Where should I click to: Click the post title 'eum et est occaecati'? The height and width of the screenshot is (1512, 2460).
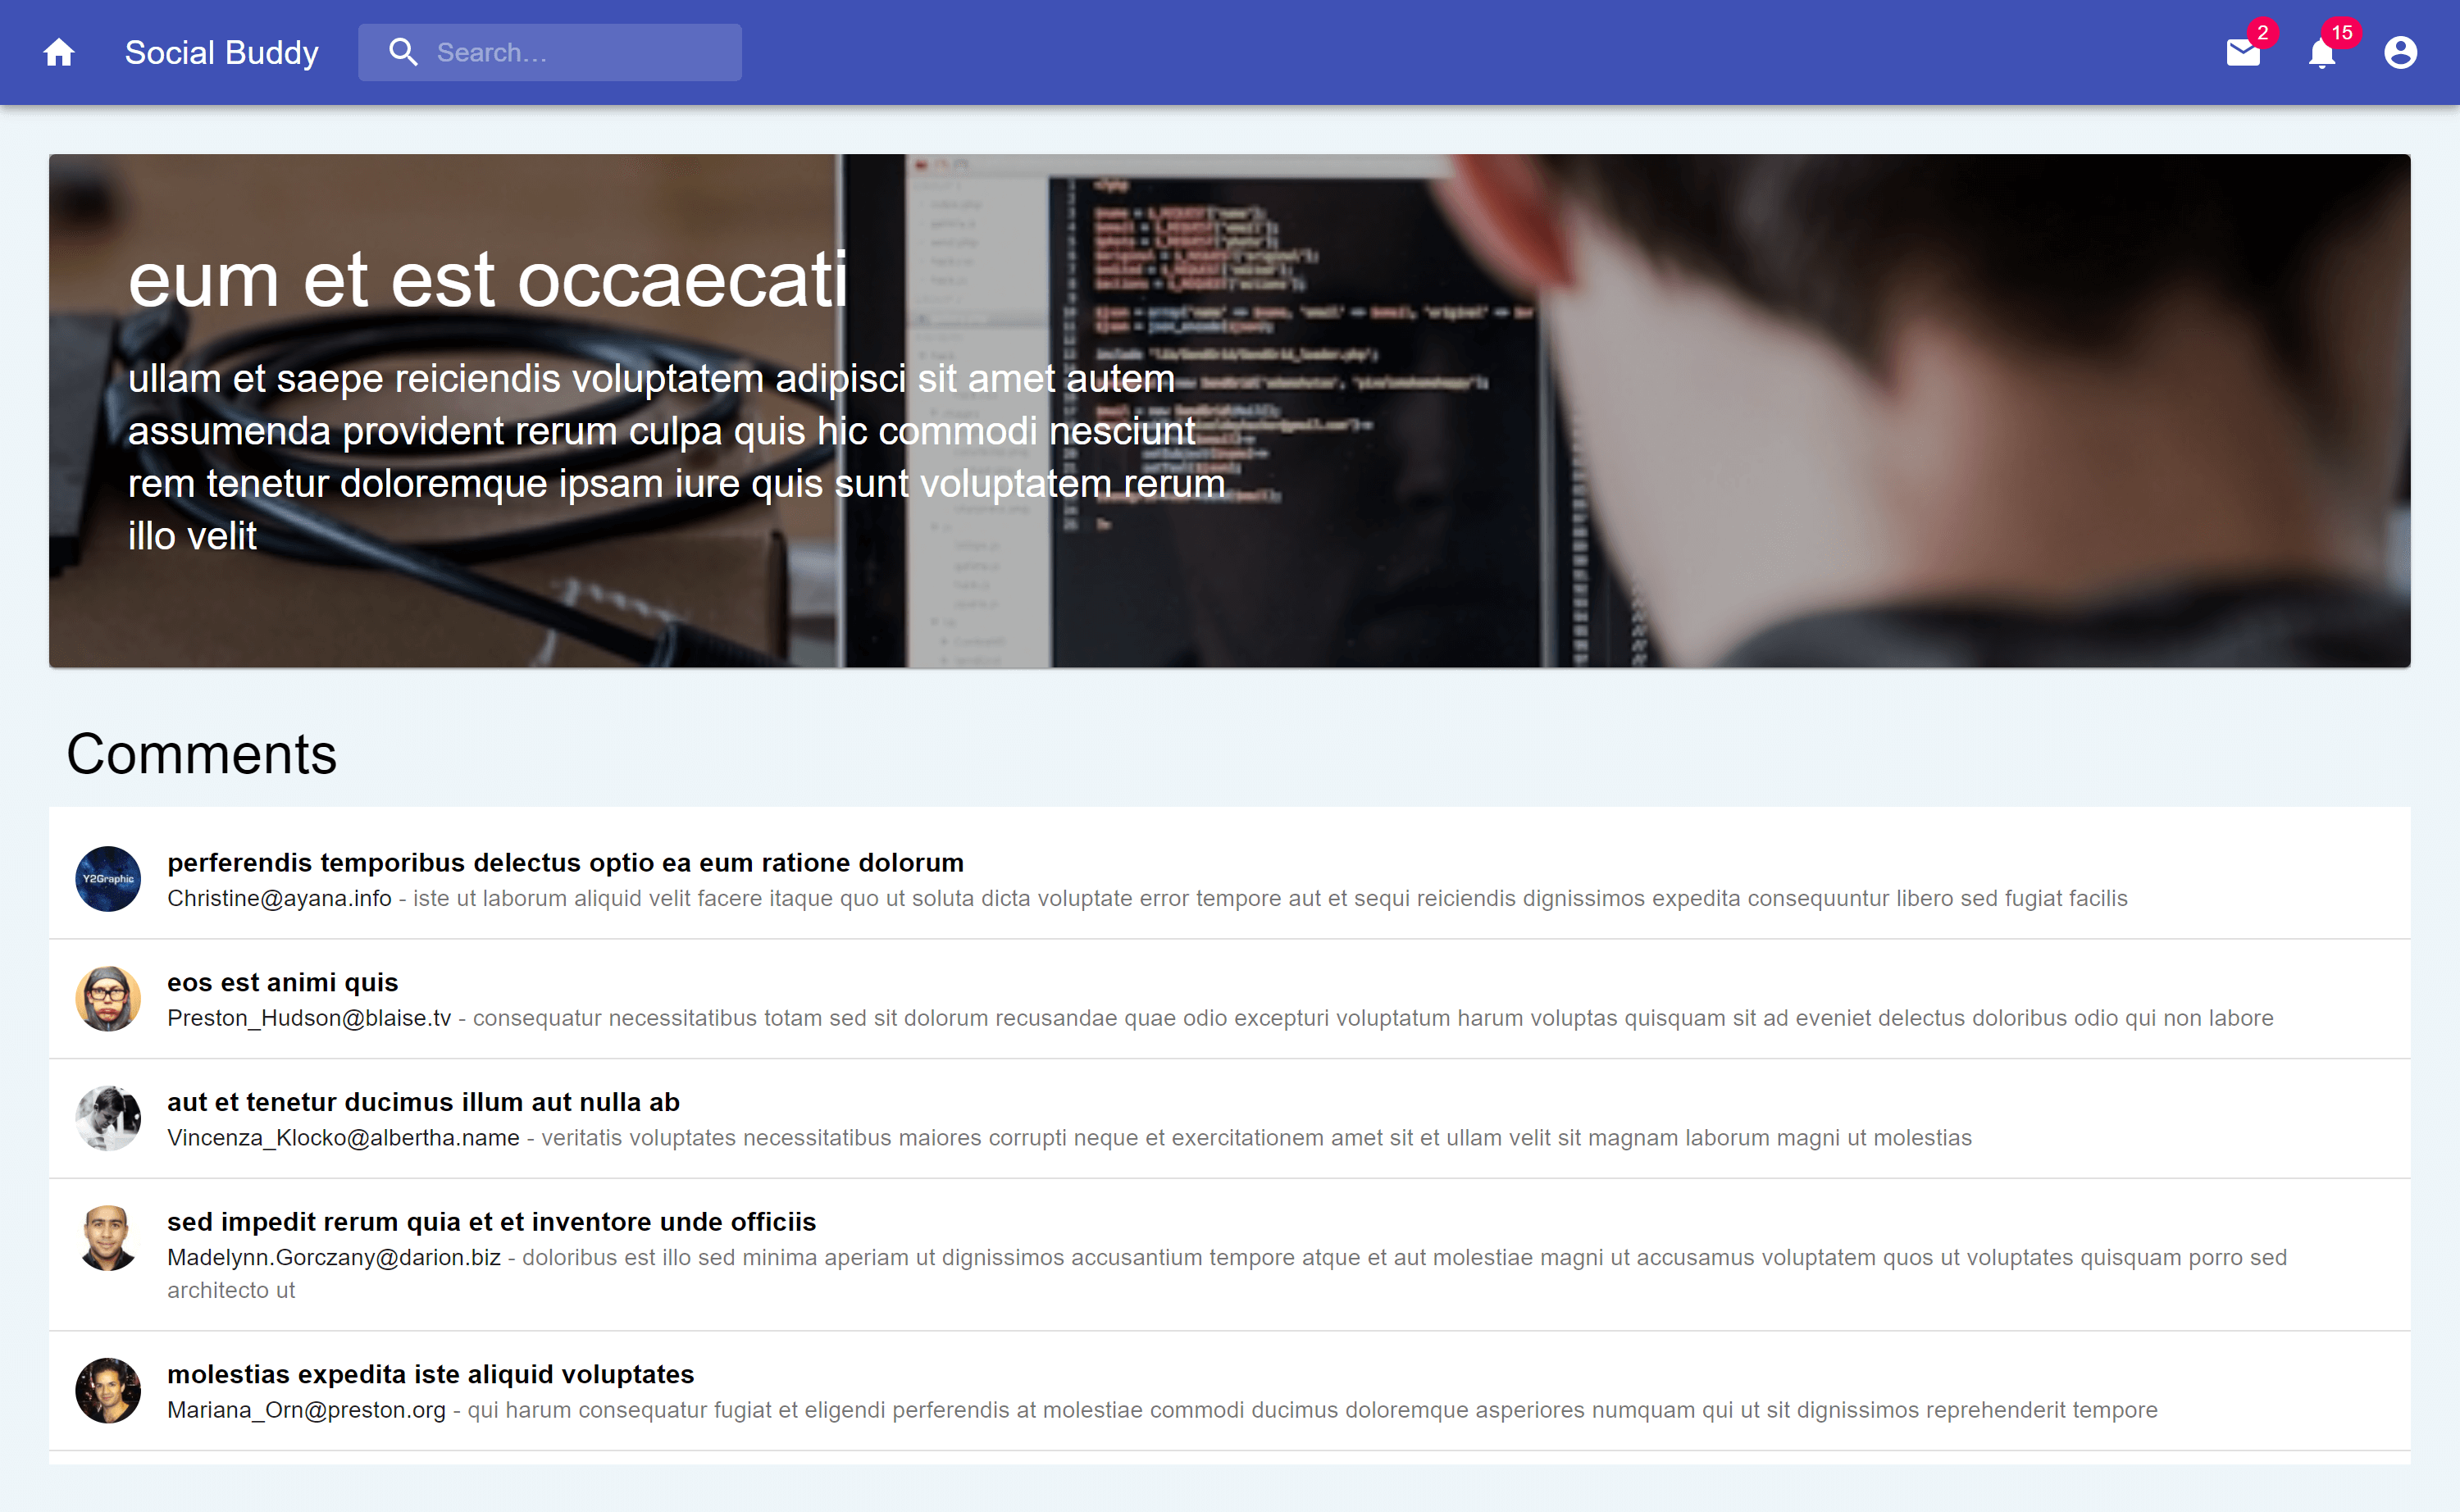point(488,280)
